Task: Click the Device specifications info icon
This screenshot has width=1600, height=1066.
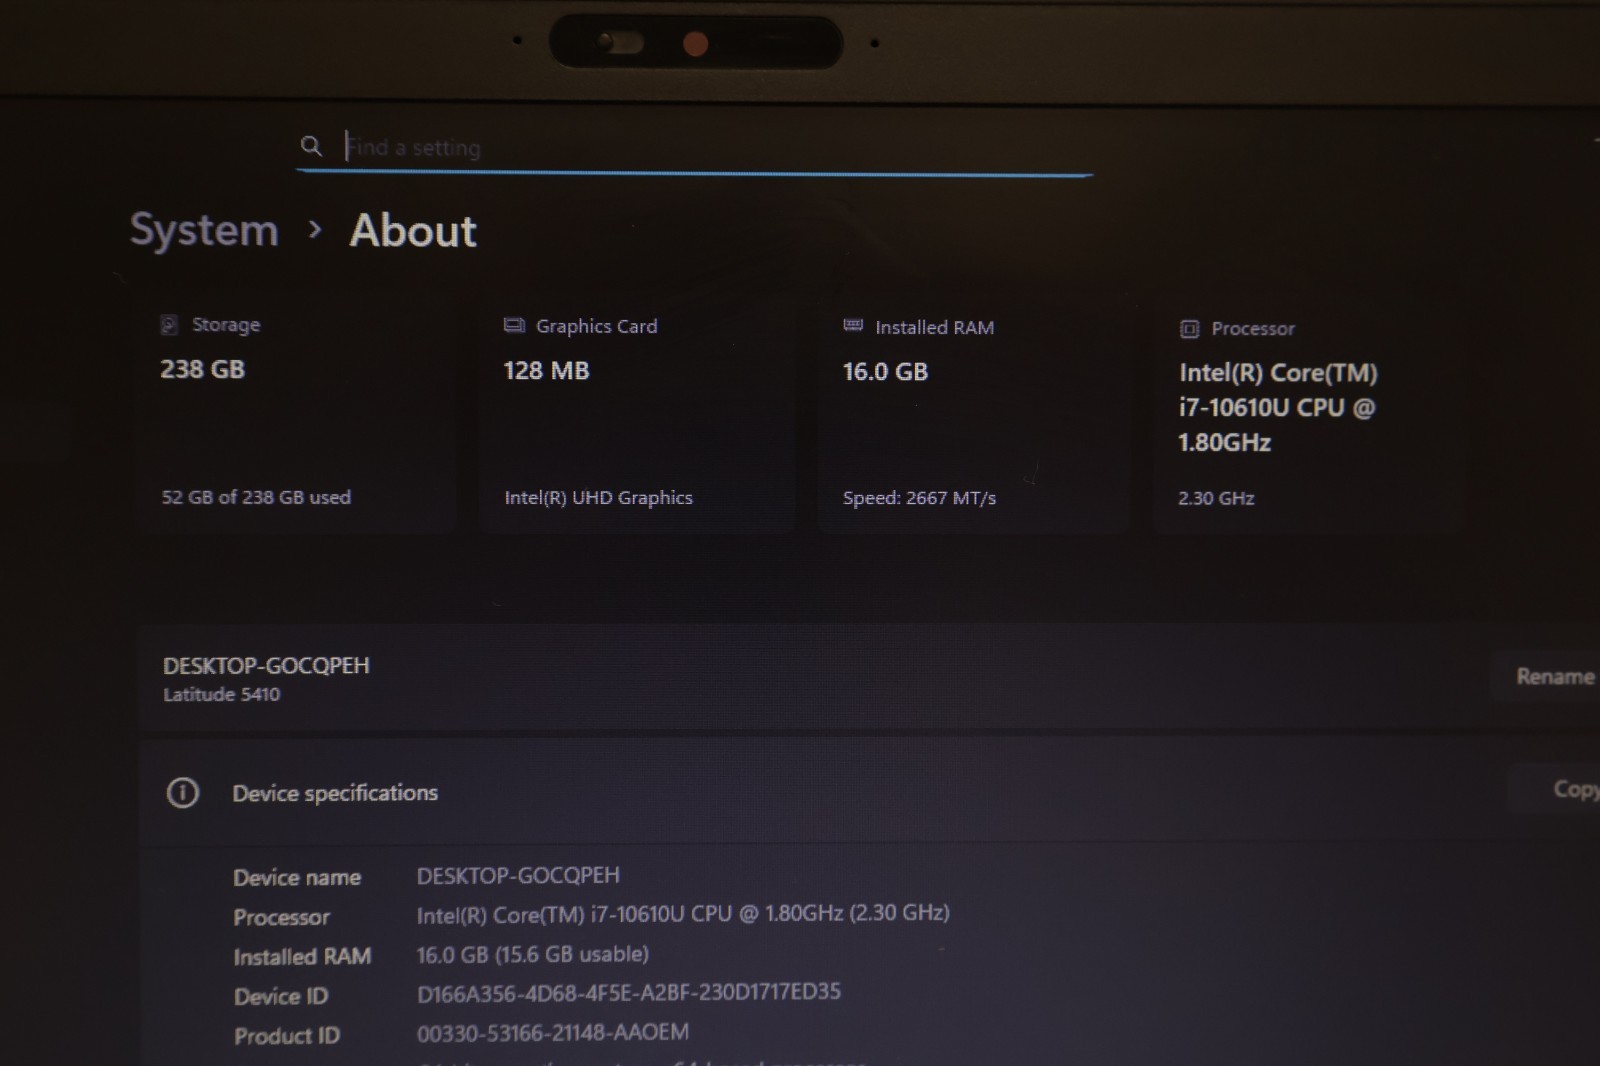Action: 182,793
